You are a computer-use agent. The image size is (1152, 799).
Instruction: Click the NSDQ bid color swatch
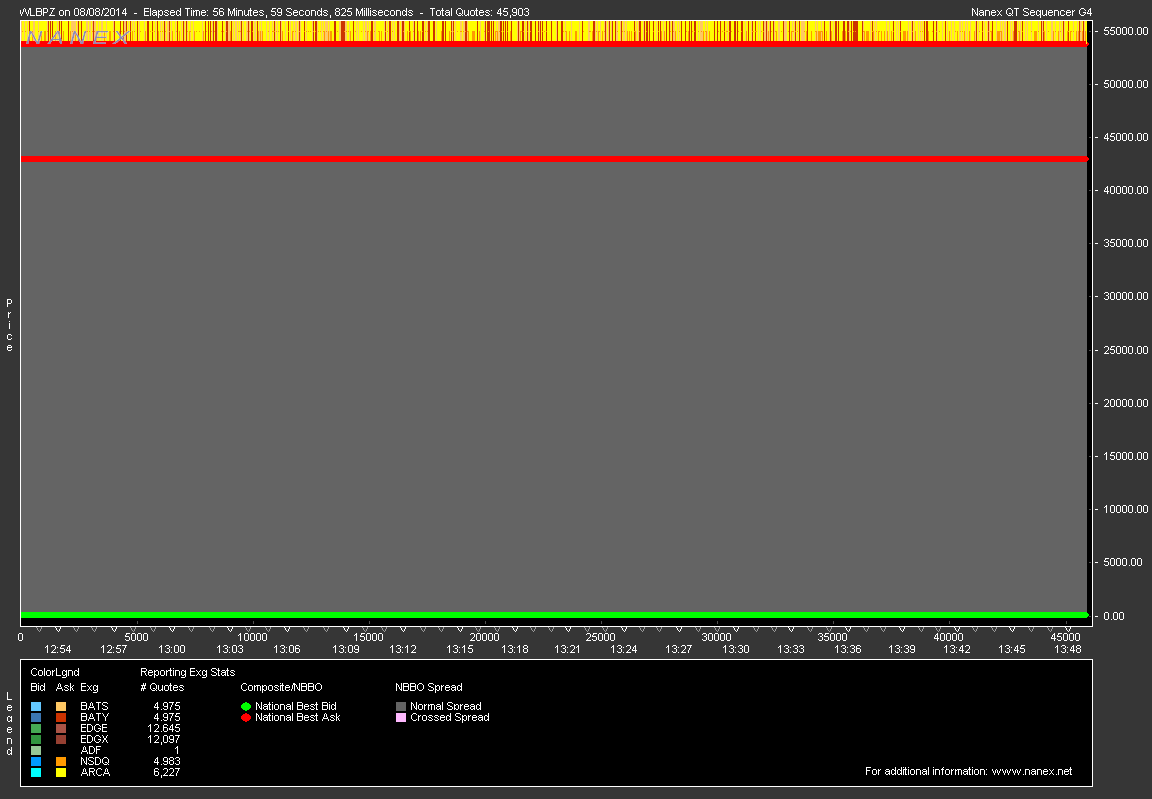tap(36, 762)
